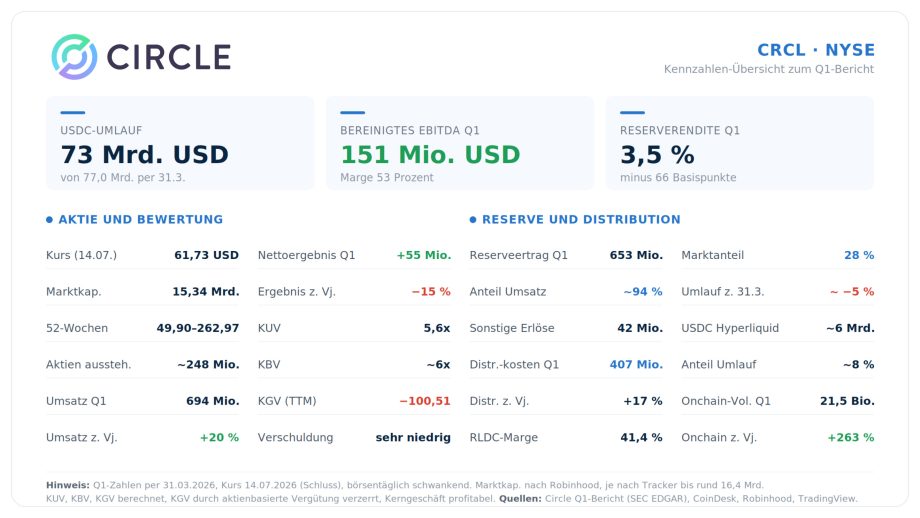The height and width of the screenshot is (518, 920).
Task: Open the Reserverendite 3,5 % card
Action: click(x=740, y=143)
